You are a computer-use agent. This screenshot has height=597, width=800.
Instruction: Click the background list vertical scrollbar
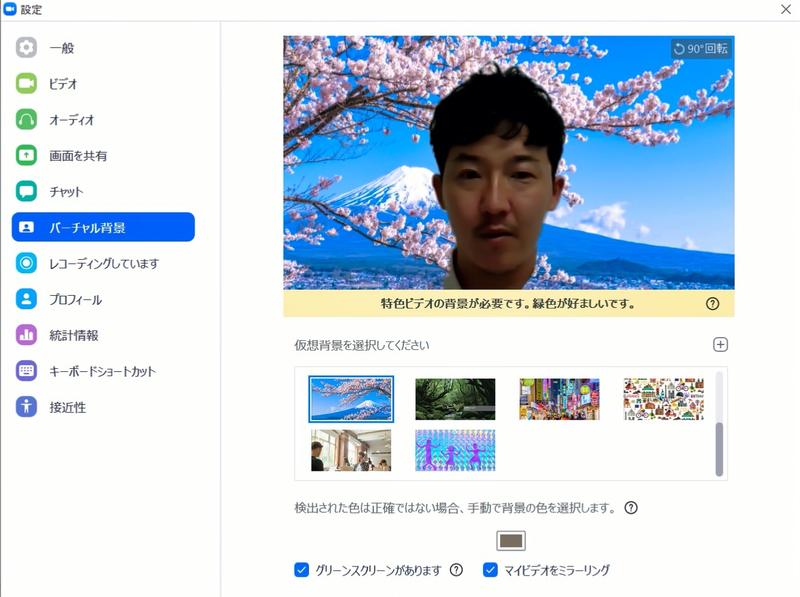(x=718, y=448)
